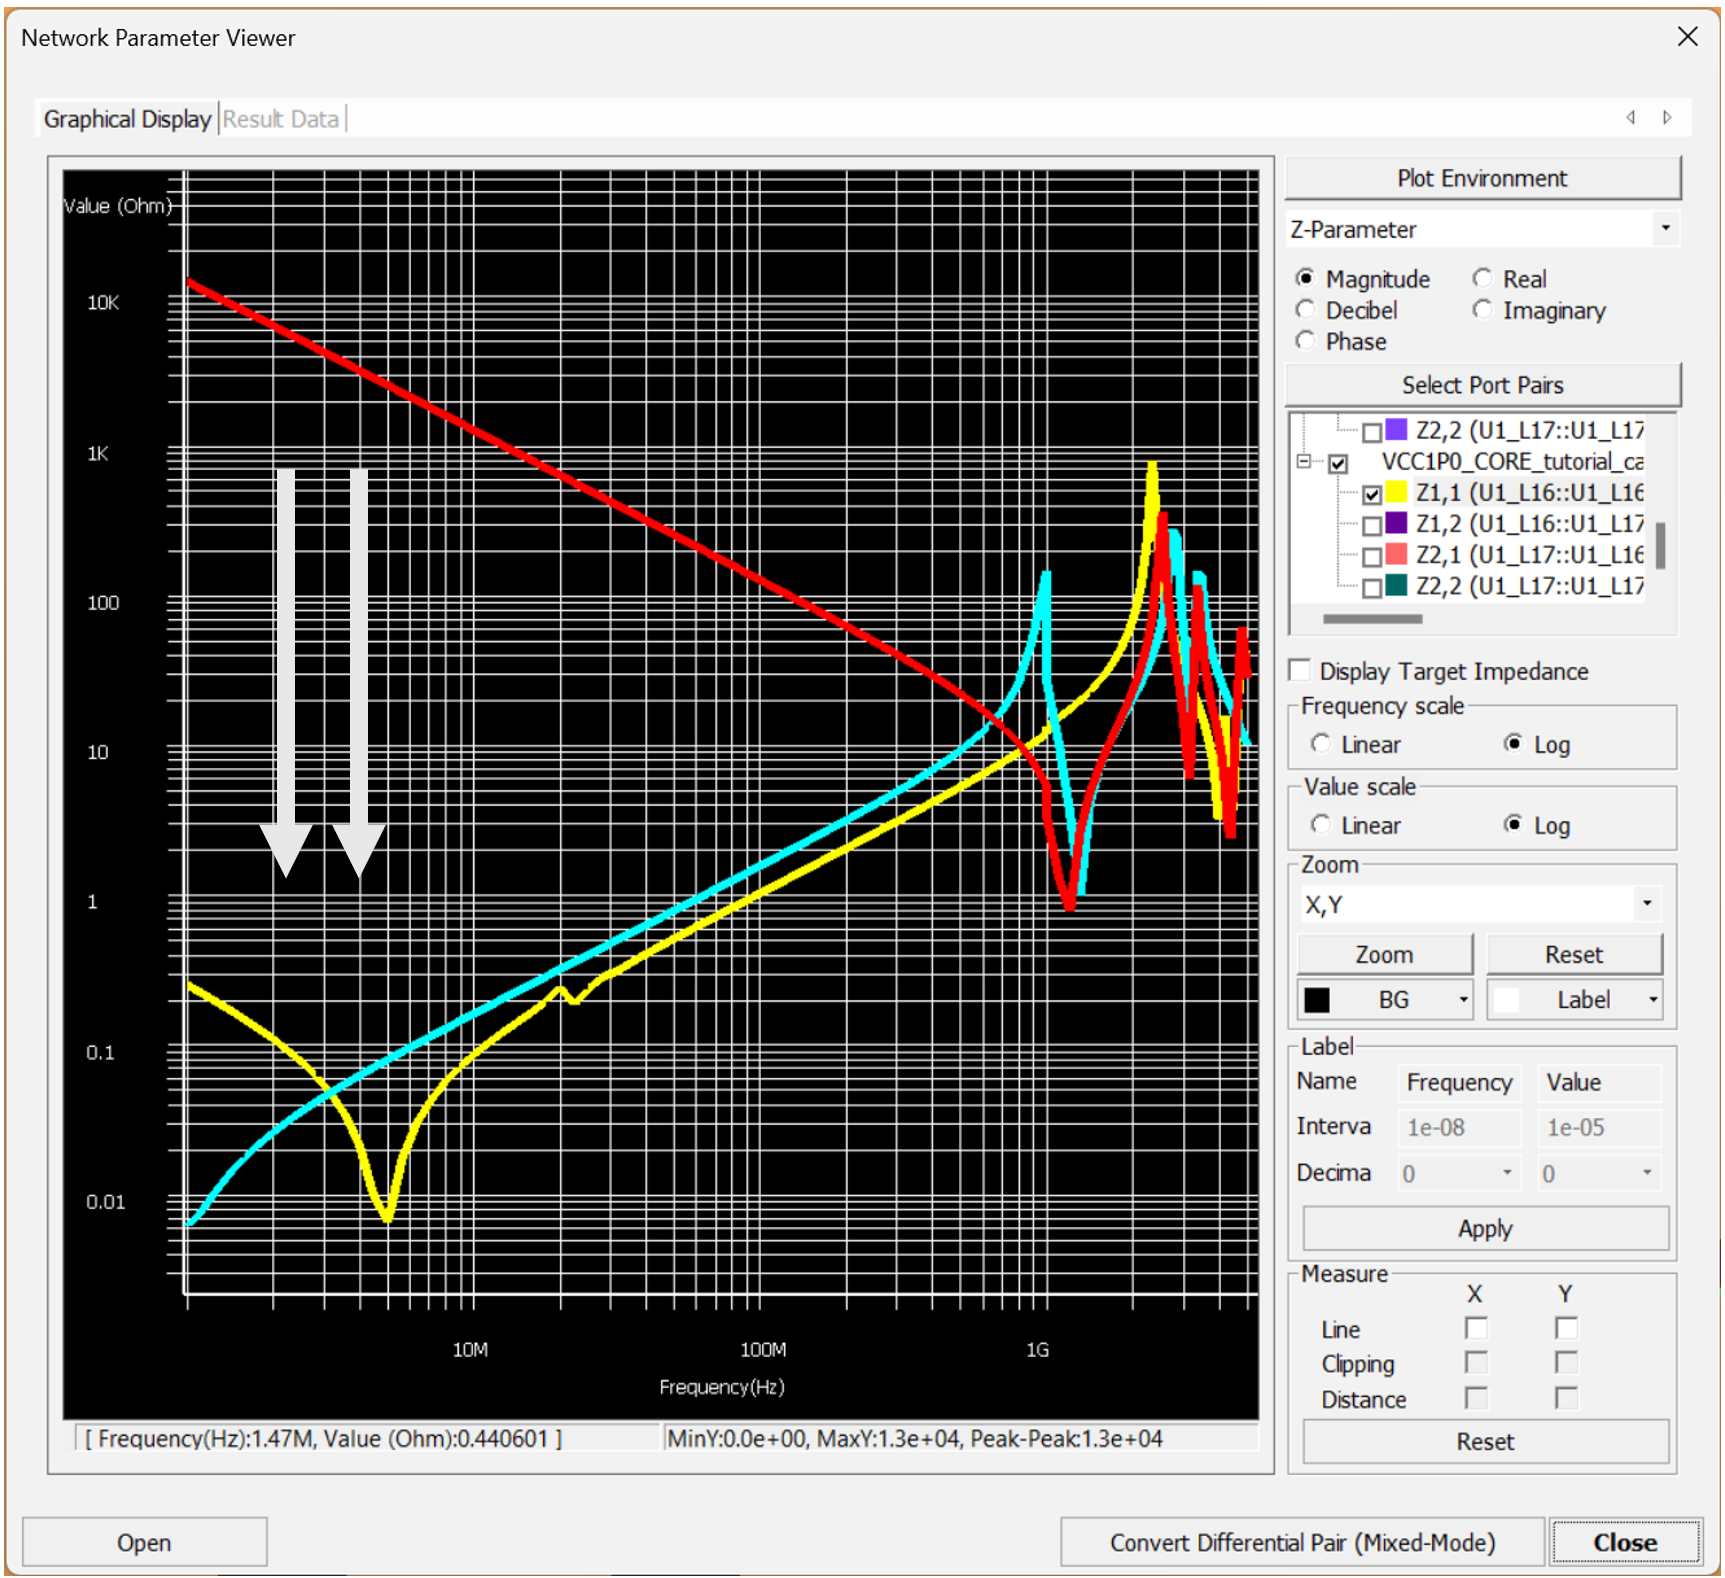Enable Display Target Impedance checkbox

pos(1301,671)
